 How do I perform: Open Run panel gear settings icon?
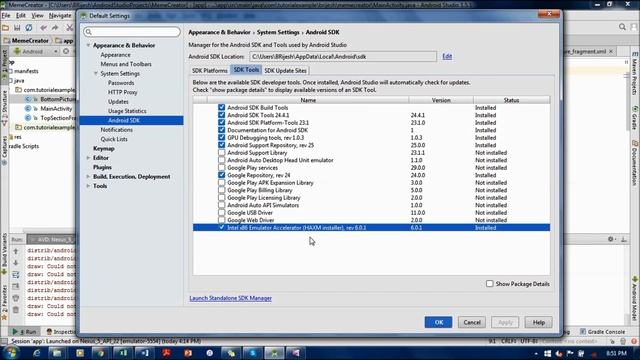click(x=611, y=239)
